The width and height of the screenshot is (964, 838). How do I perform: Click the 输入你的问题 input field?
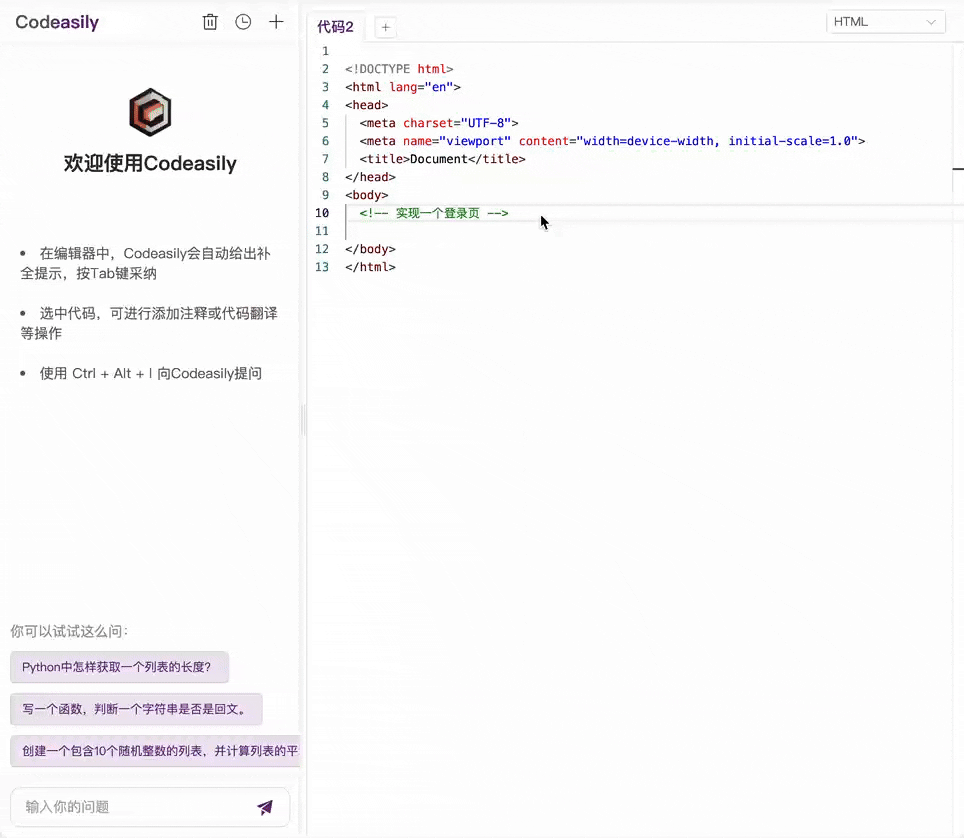coord(120,807)
